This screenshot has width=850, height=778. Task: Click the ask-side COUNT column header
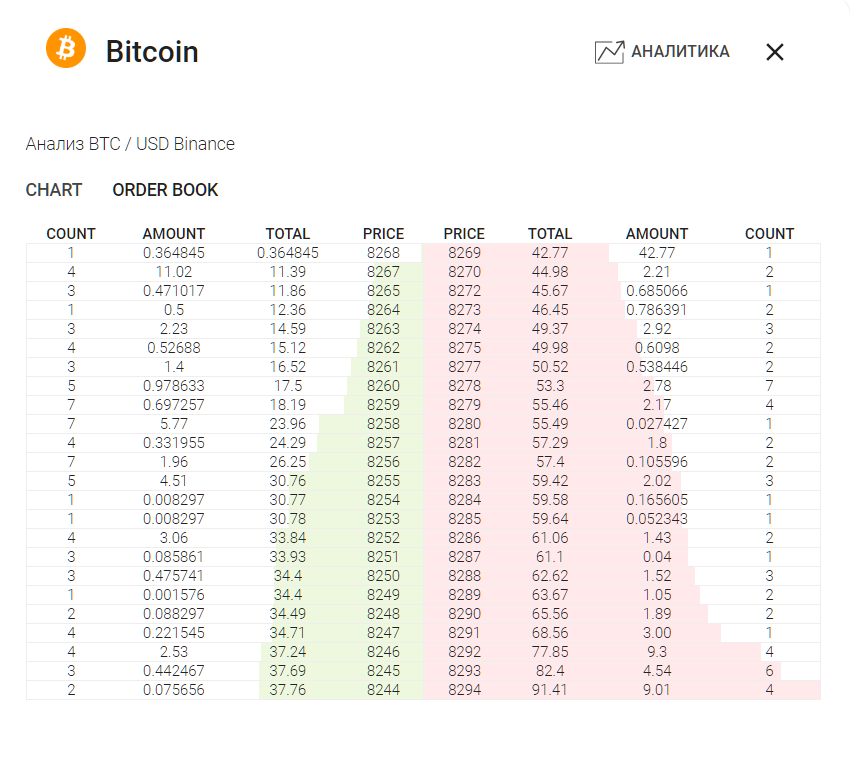click(769, 234)
